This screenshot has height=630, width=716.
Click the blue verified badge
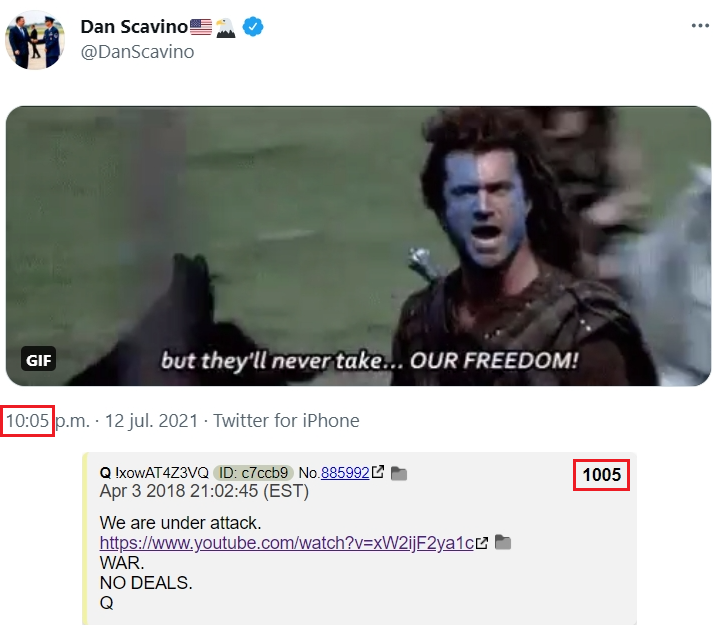click(x=253, y=26)
